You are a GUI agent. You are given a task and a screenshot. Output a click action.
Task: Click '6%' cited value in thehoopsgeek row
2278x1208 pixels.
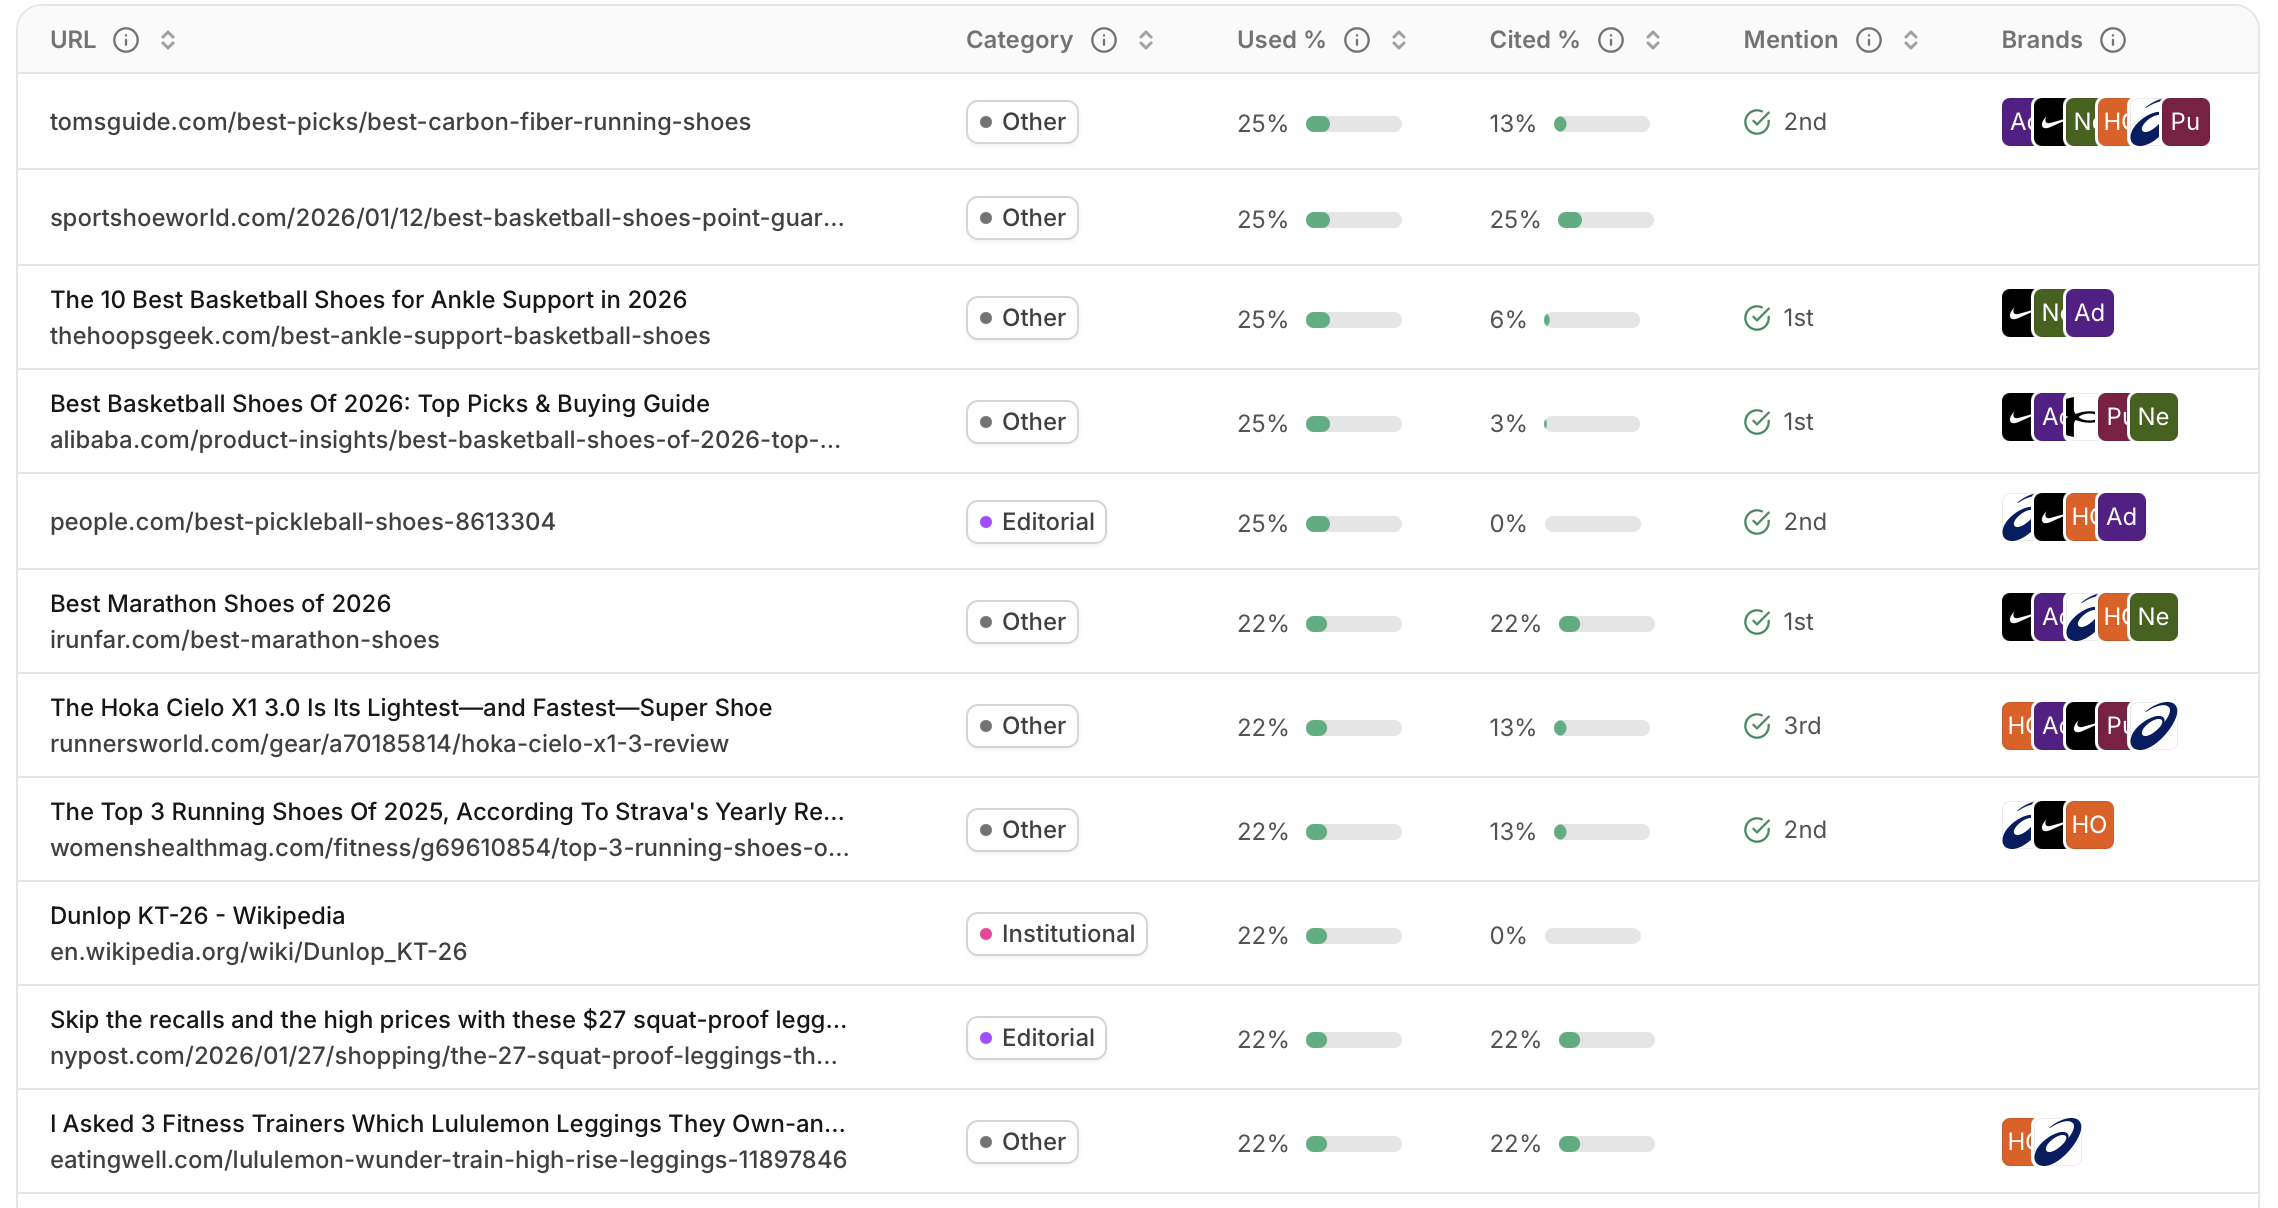1508,320
